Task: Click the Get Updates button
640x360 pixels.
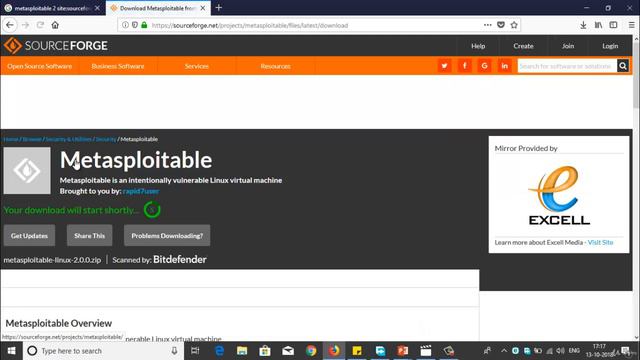Action: coord(29,236)
